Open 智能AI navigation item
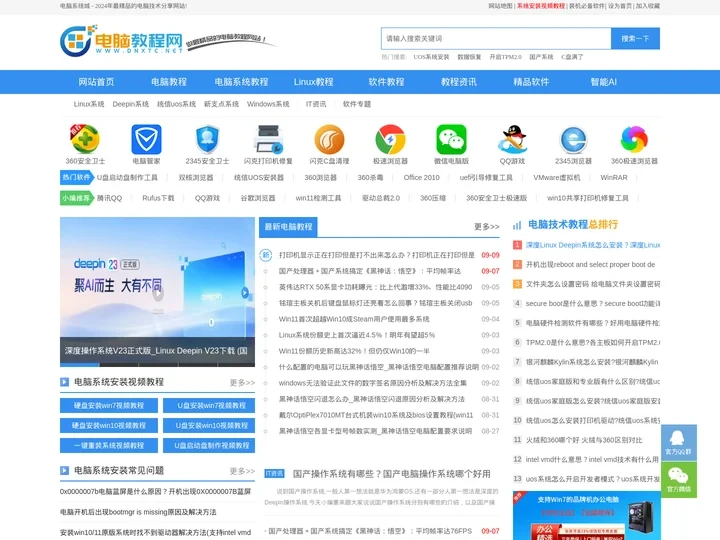The width and height of the screenshot is (720, 540). tap(603, 82)
